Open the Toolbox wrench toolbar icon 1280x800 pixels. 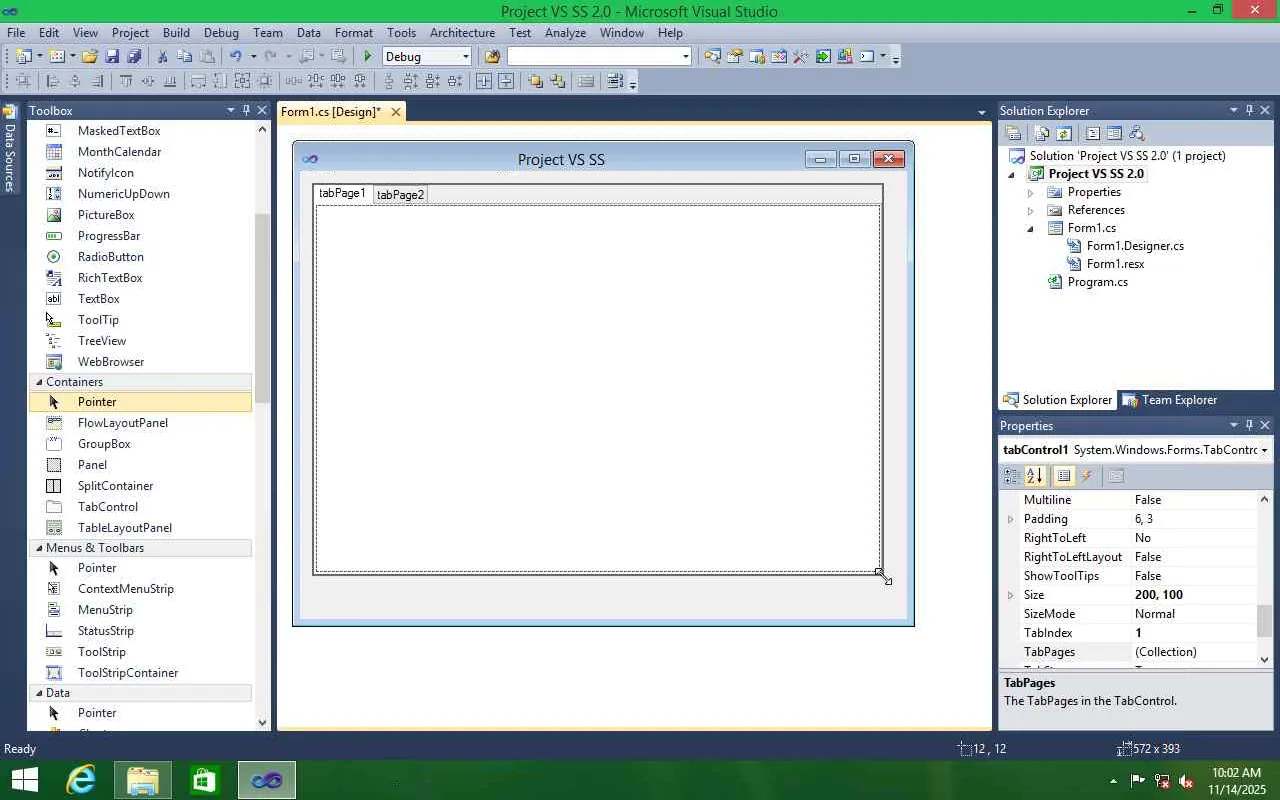801,56
